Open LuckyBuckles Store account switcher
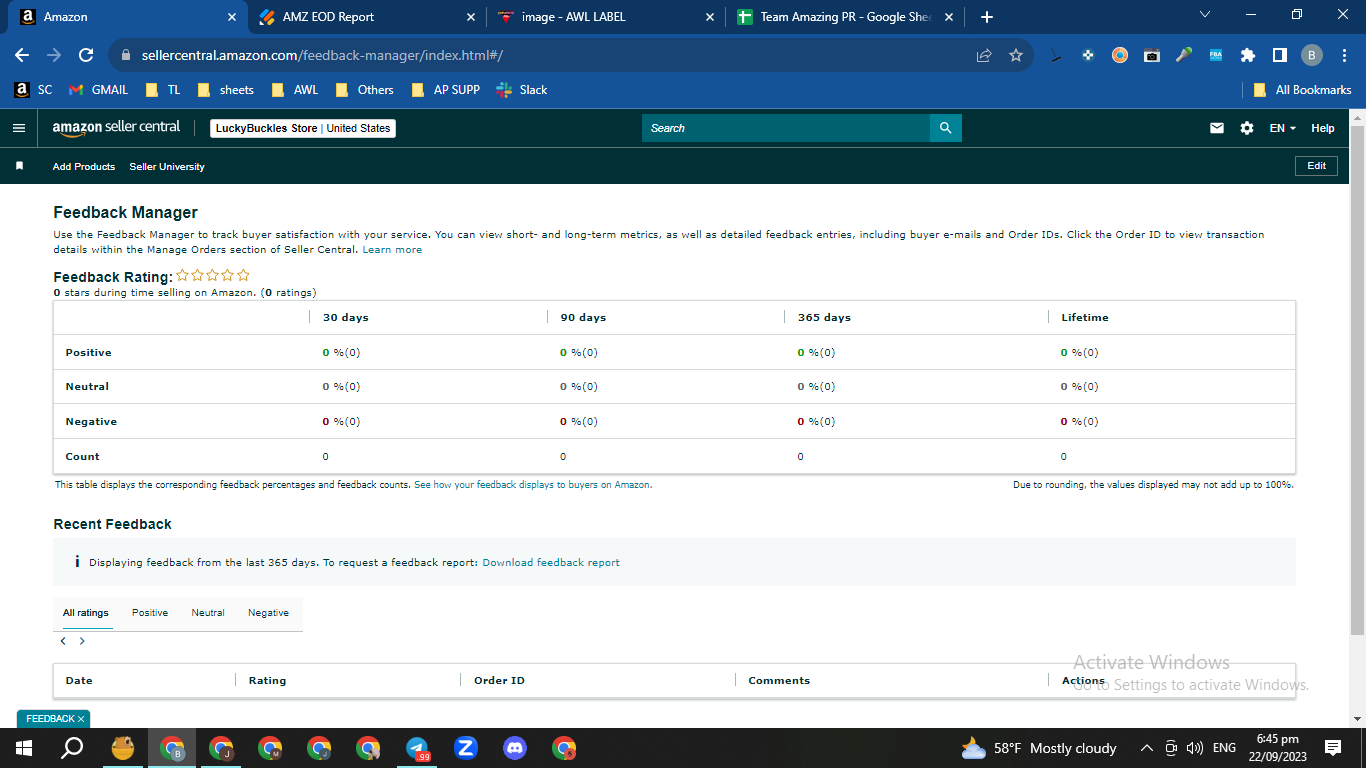Image resolution: width=1366 pixels, height=768 pixels. point(303,128)
